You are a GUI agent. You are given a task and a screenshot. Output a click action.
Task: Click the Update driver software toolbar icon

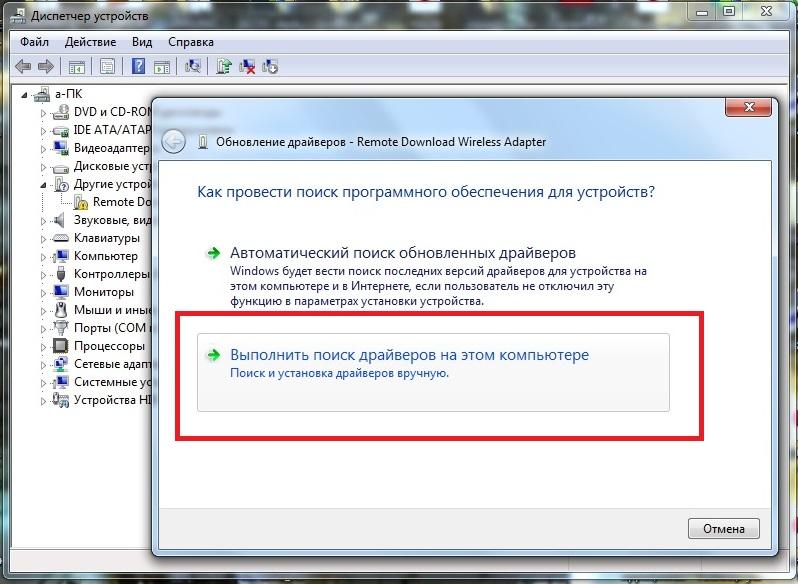click(223, 66)
